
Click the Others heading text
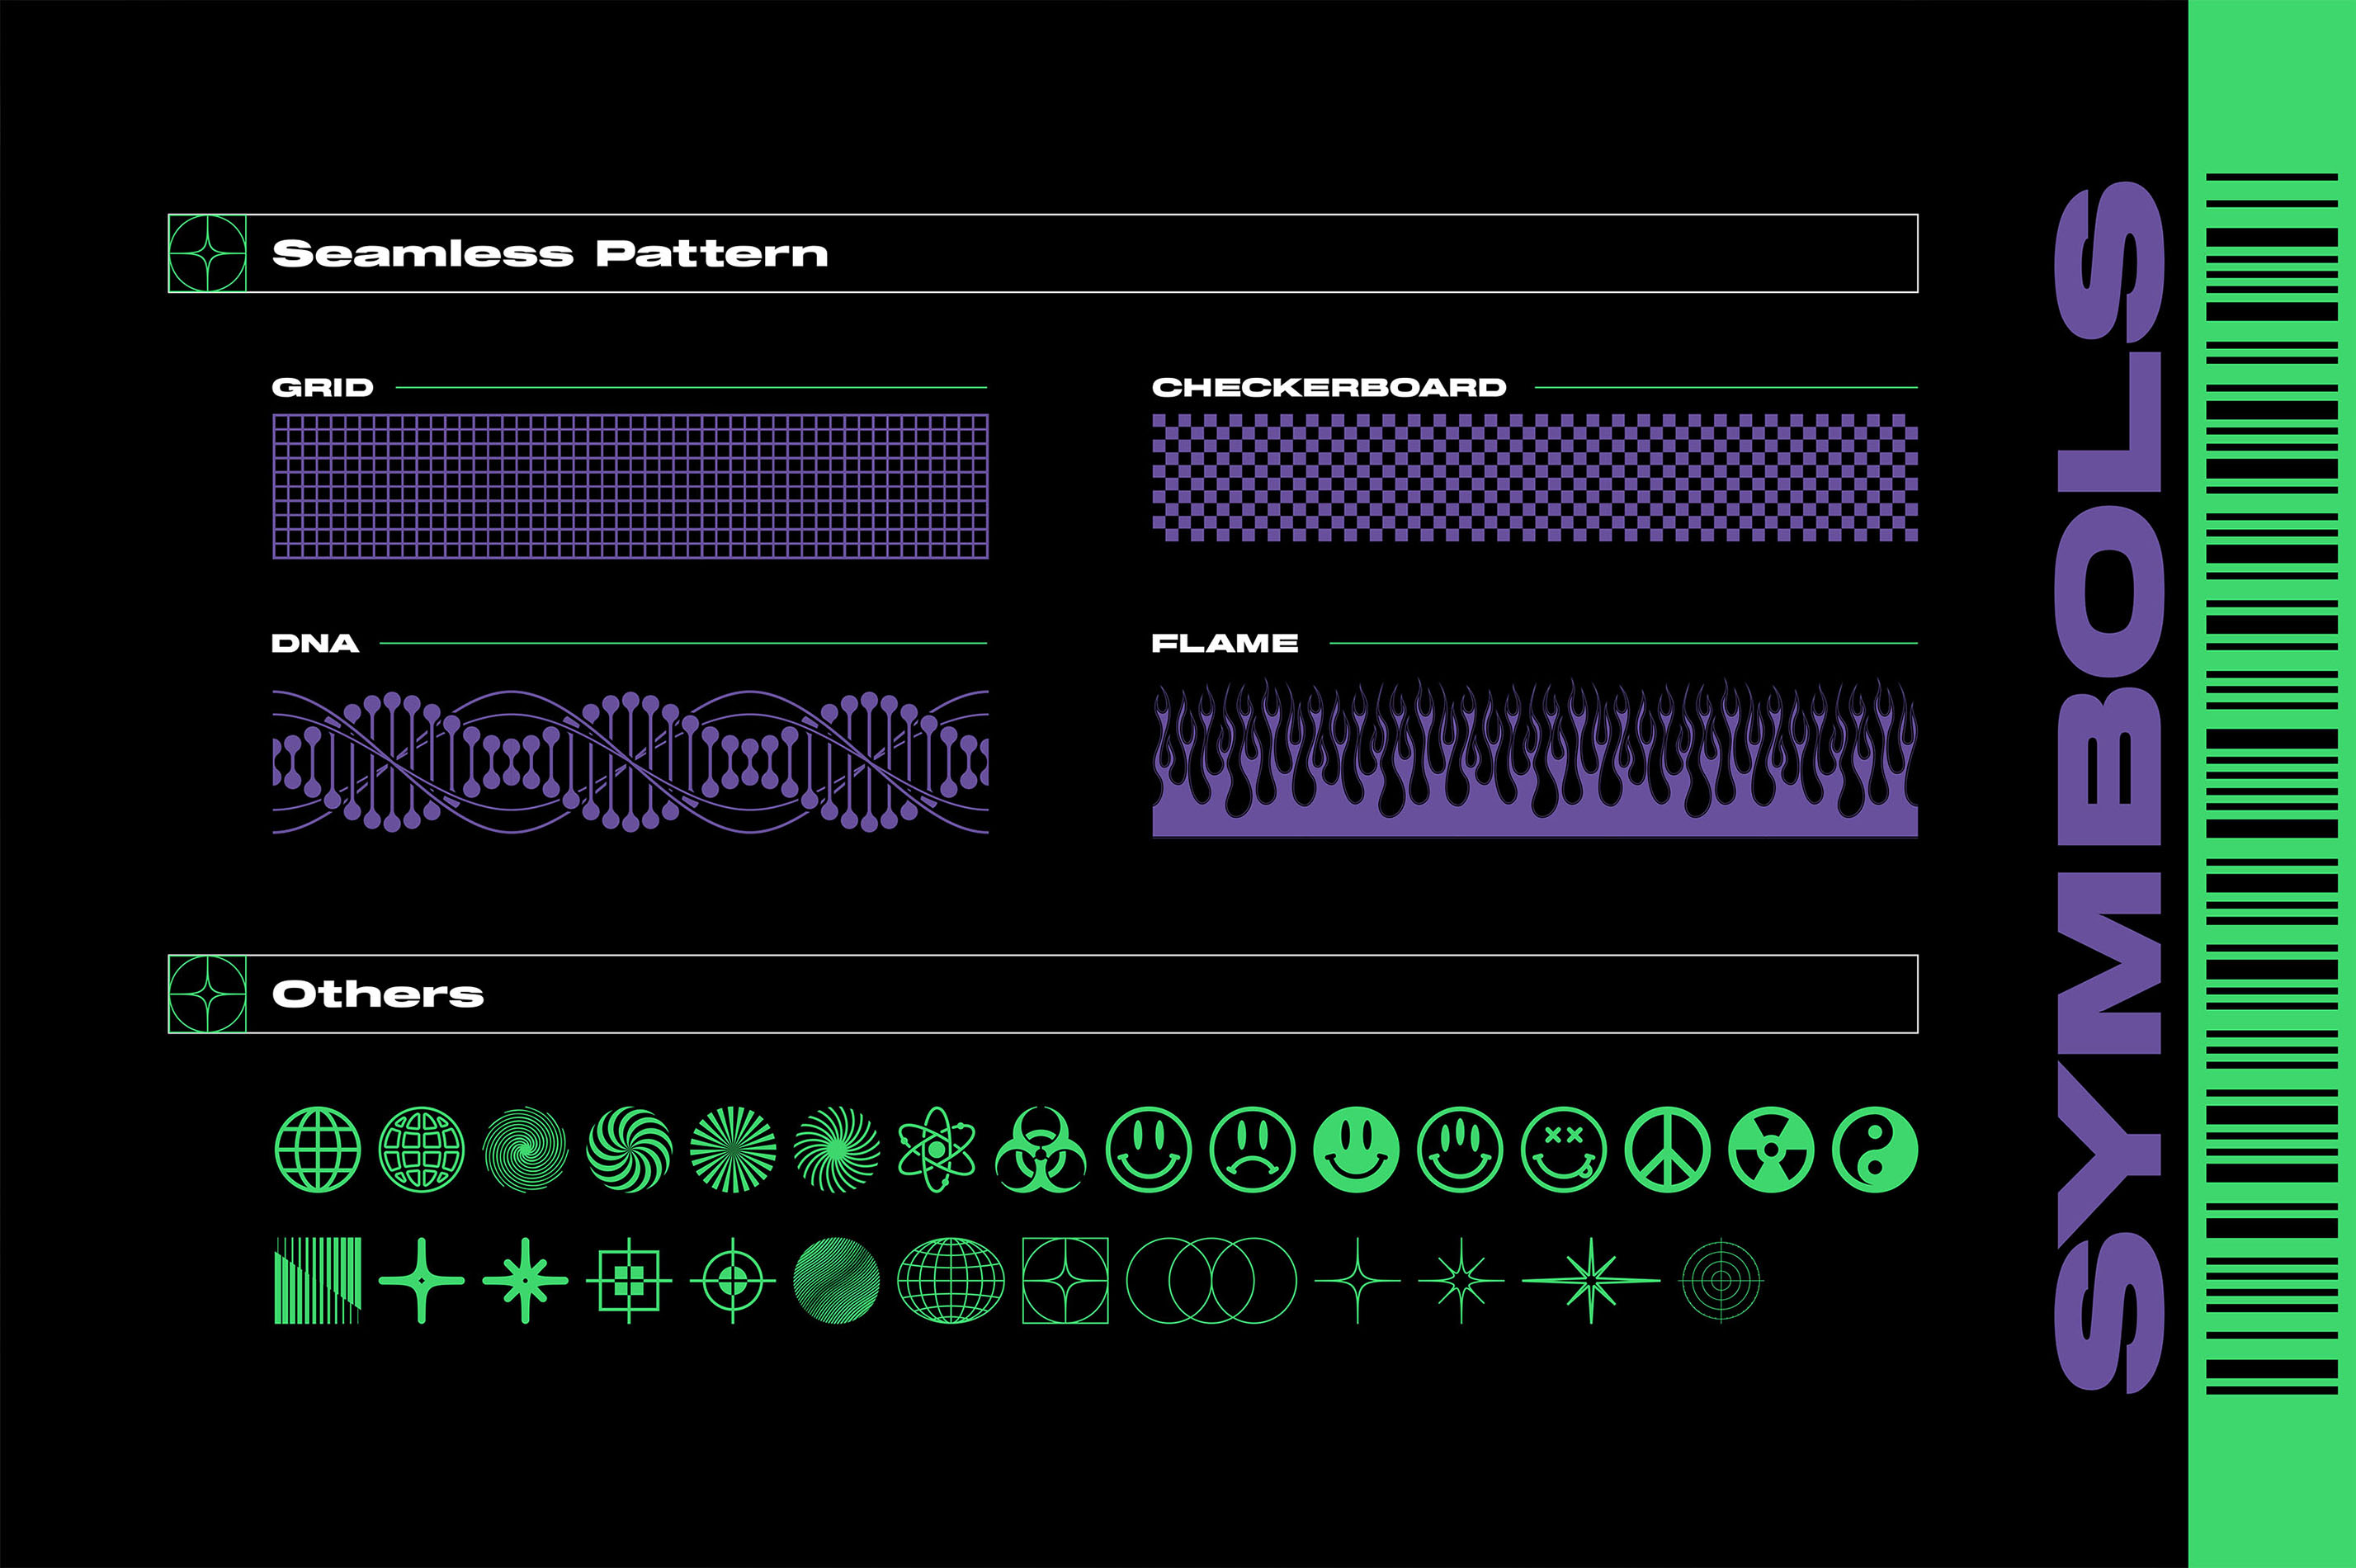(378, 994)
